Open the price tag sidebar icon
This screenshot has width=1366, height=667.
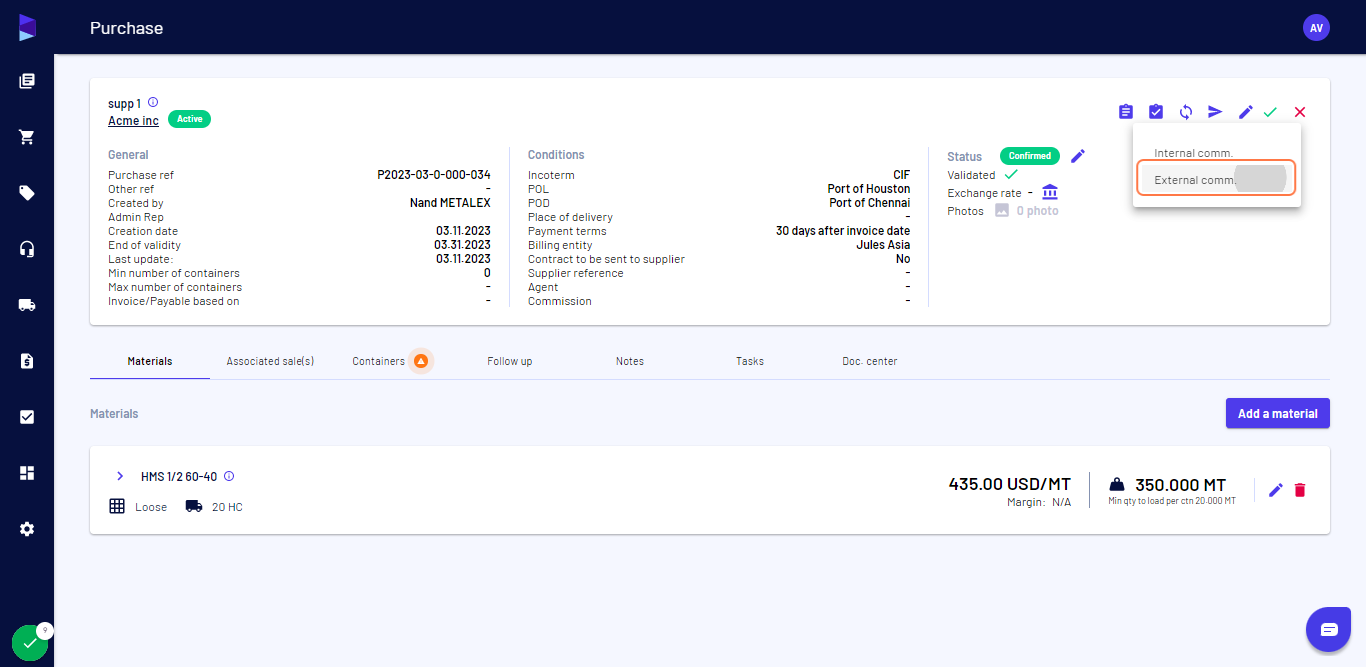27,193
